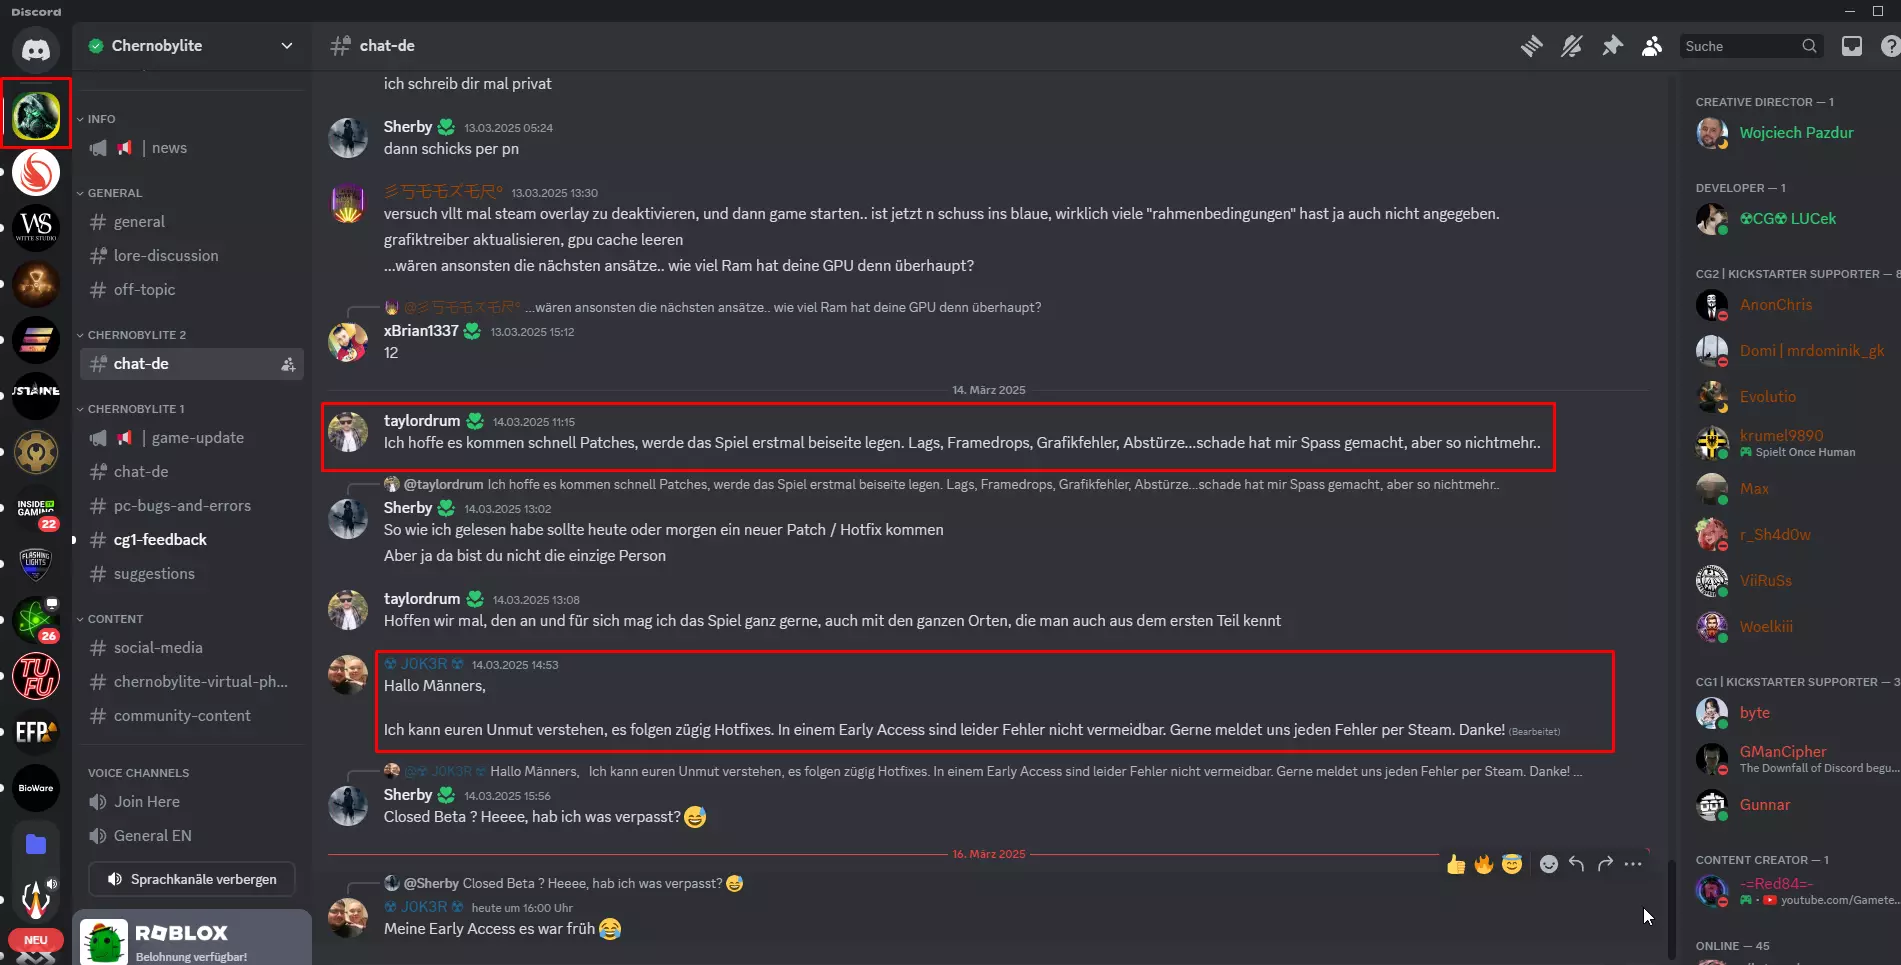Toggle the member list visibility
Screen dimensions: 1901x965
point(1652,46)
